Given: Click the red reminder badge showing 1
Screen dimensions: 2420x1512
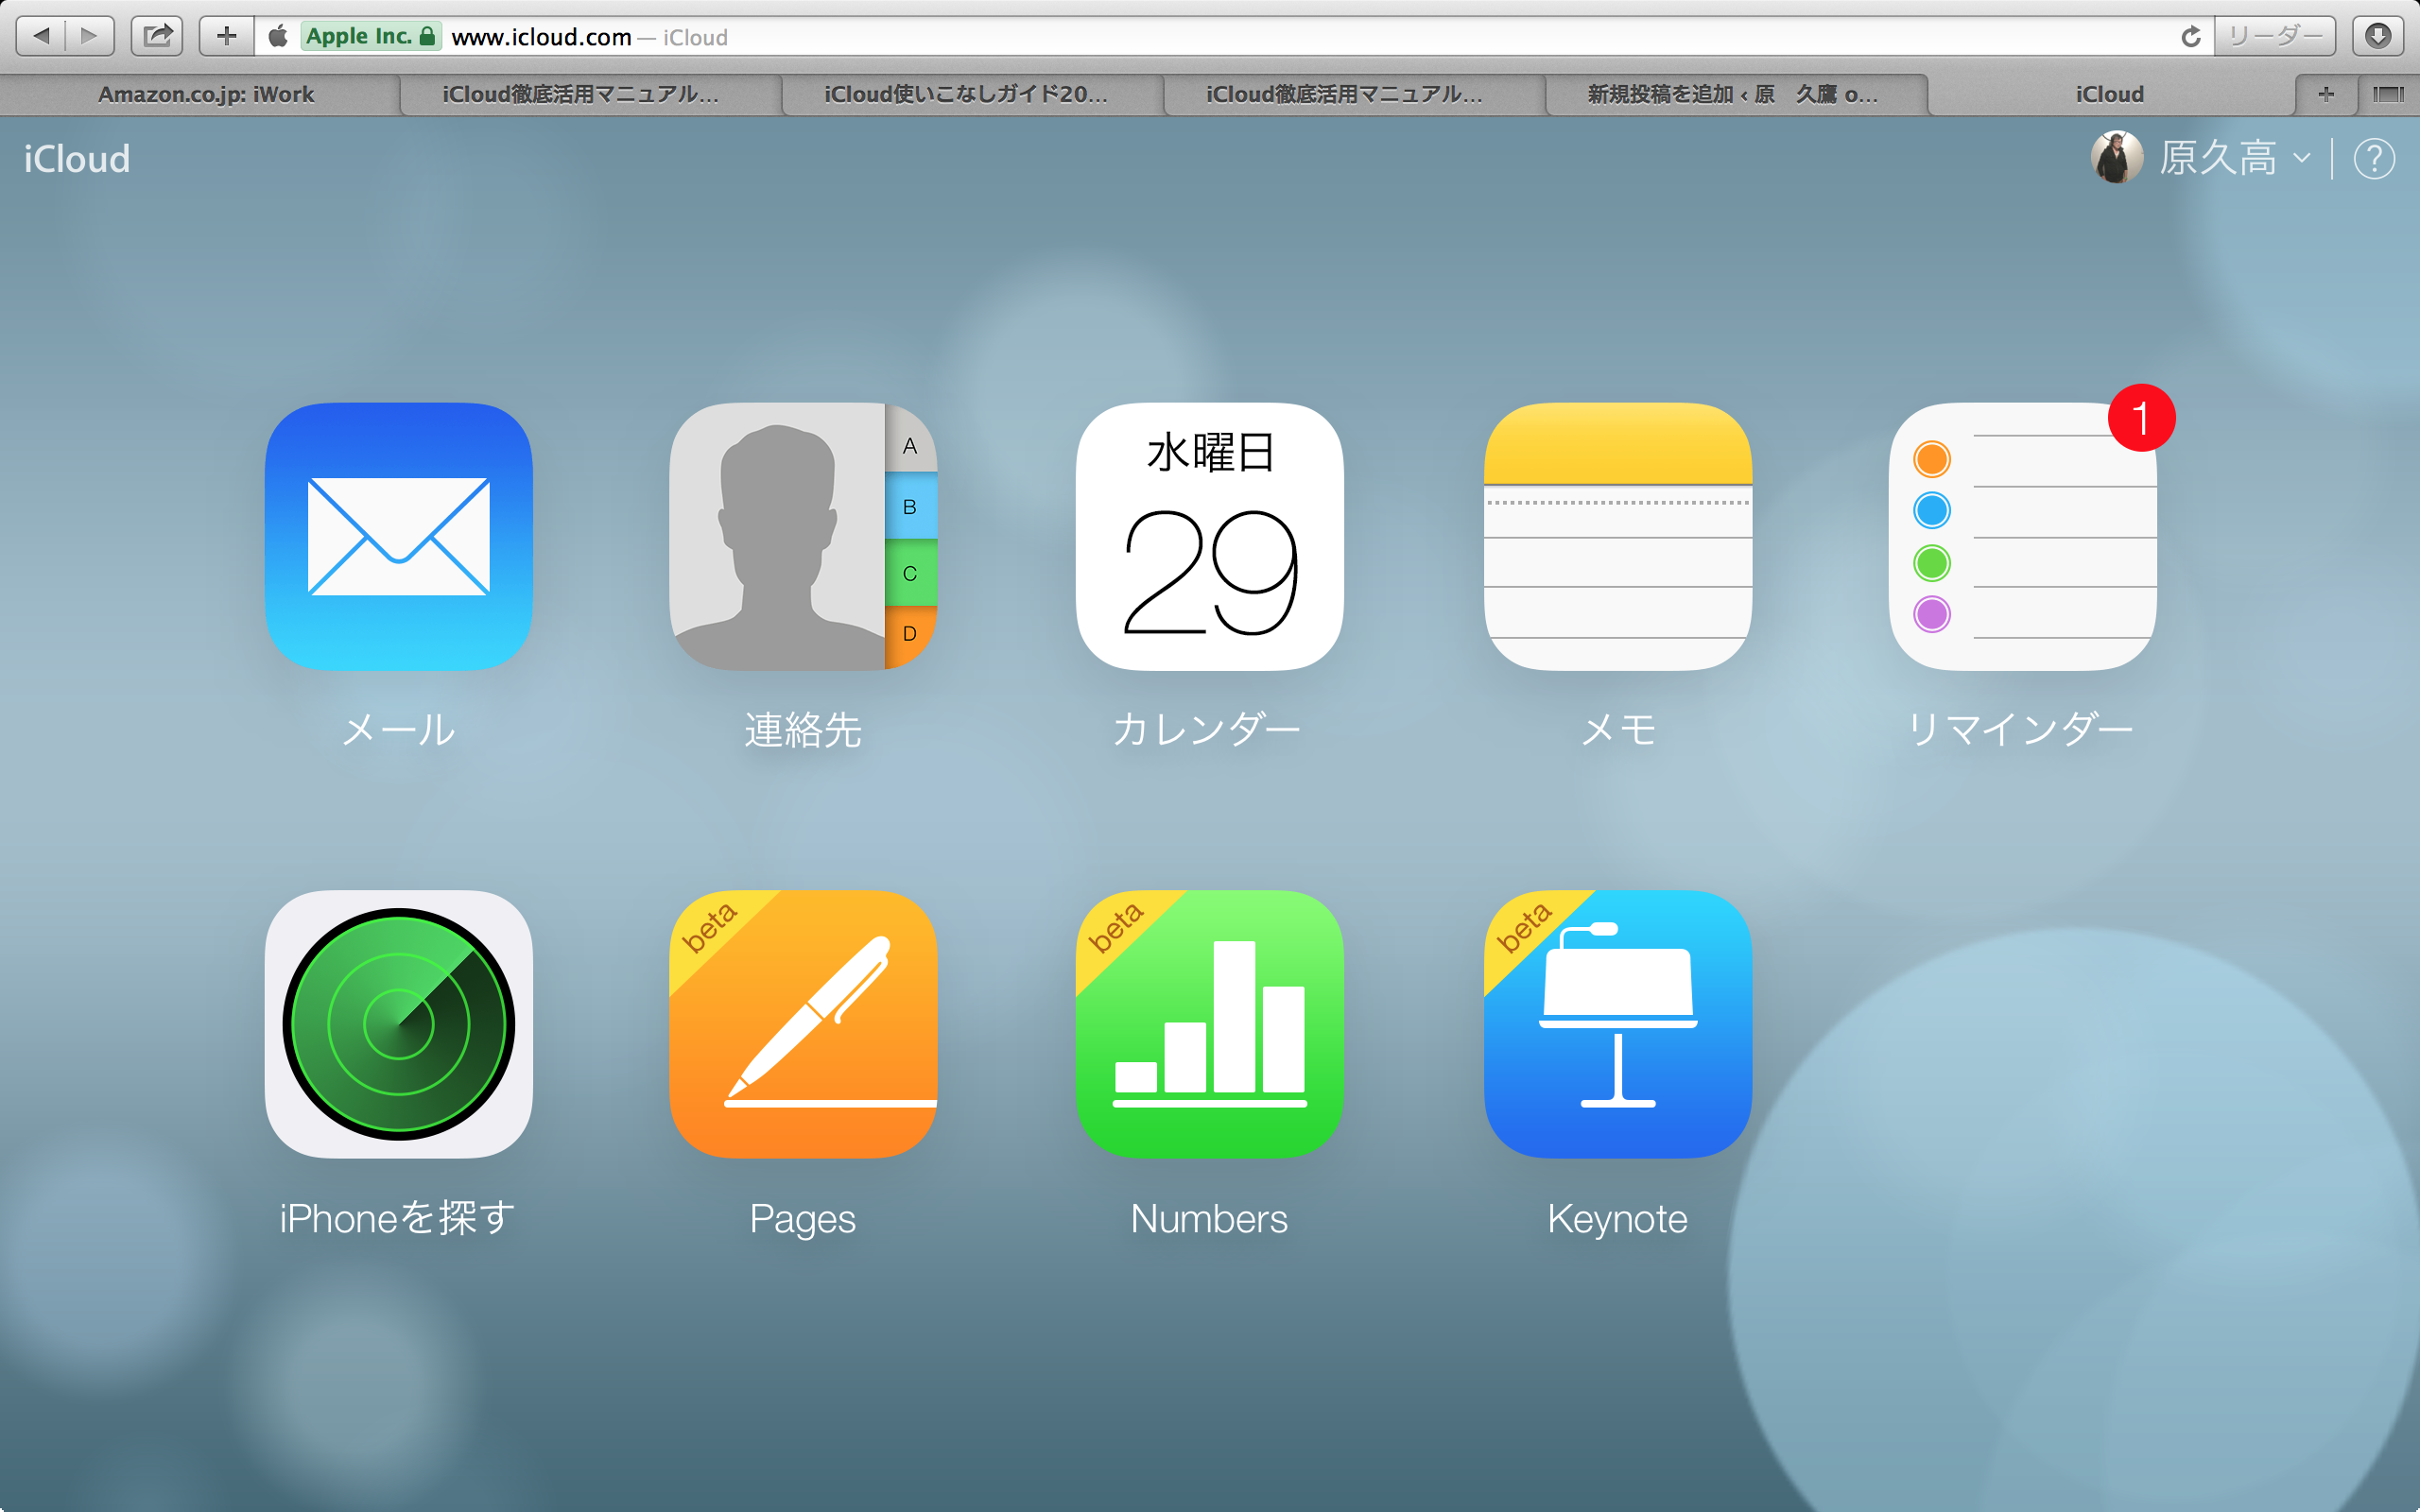Looking at the screenshot, I should click(x=2141, y=417).
